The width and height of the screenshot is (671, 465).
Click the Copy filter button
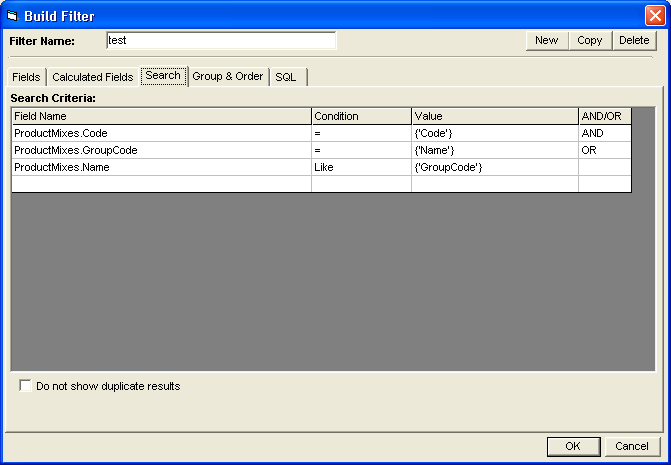[589, 40]
